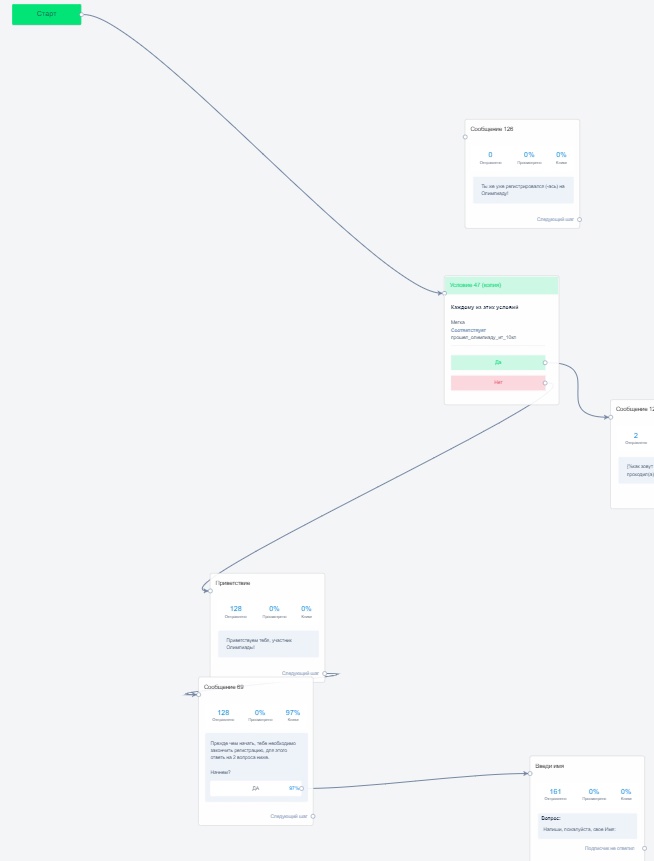Click the input port of the Условие 47 node
Image resolution: width=654 pixels, height=861 pixels.
coord(444,293)
